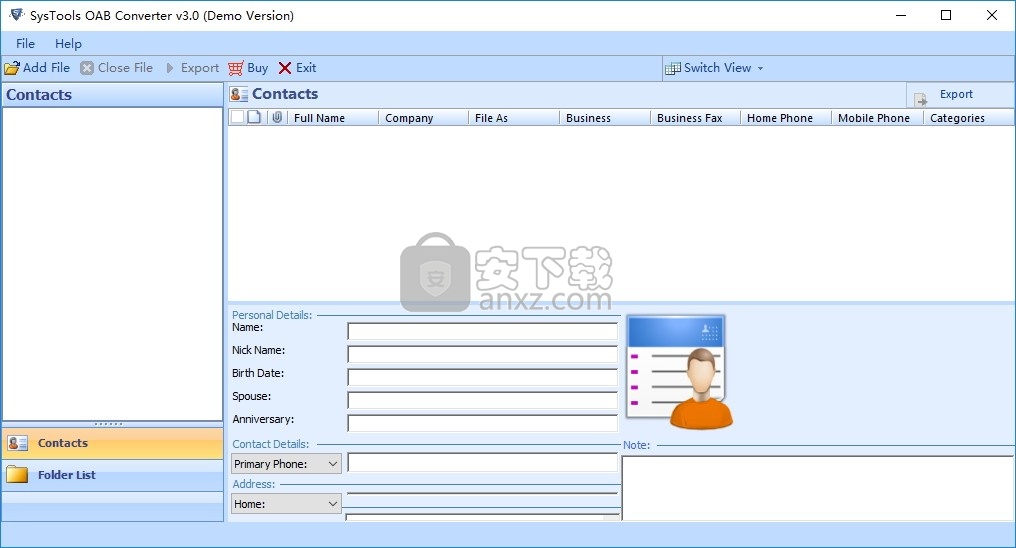Click the contact profile picture thumbnail
The image size is (1016, 548).
click(x=679, y=372)
